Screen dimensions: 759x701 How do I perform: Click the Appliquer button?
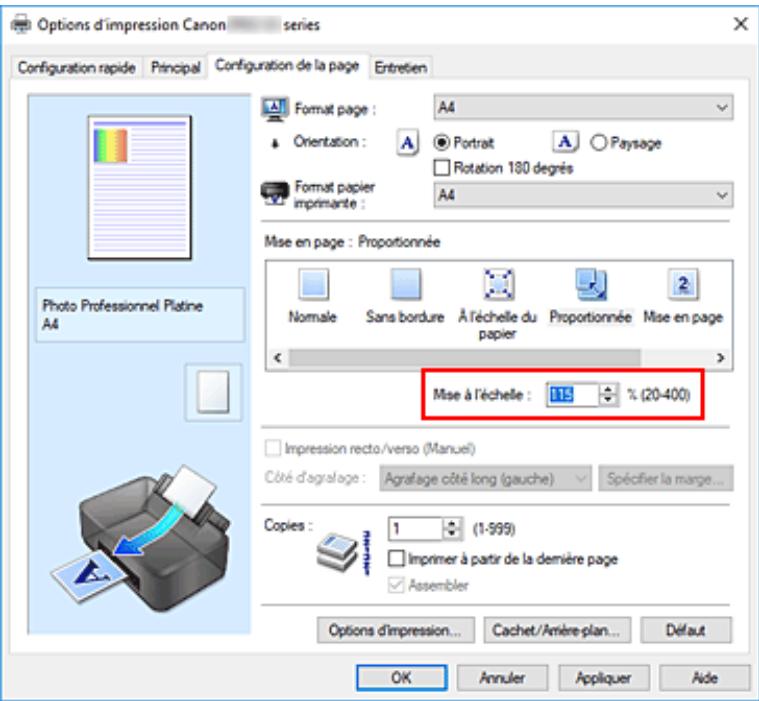(x=603, y=677)
